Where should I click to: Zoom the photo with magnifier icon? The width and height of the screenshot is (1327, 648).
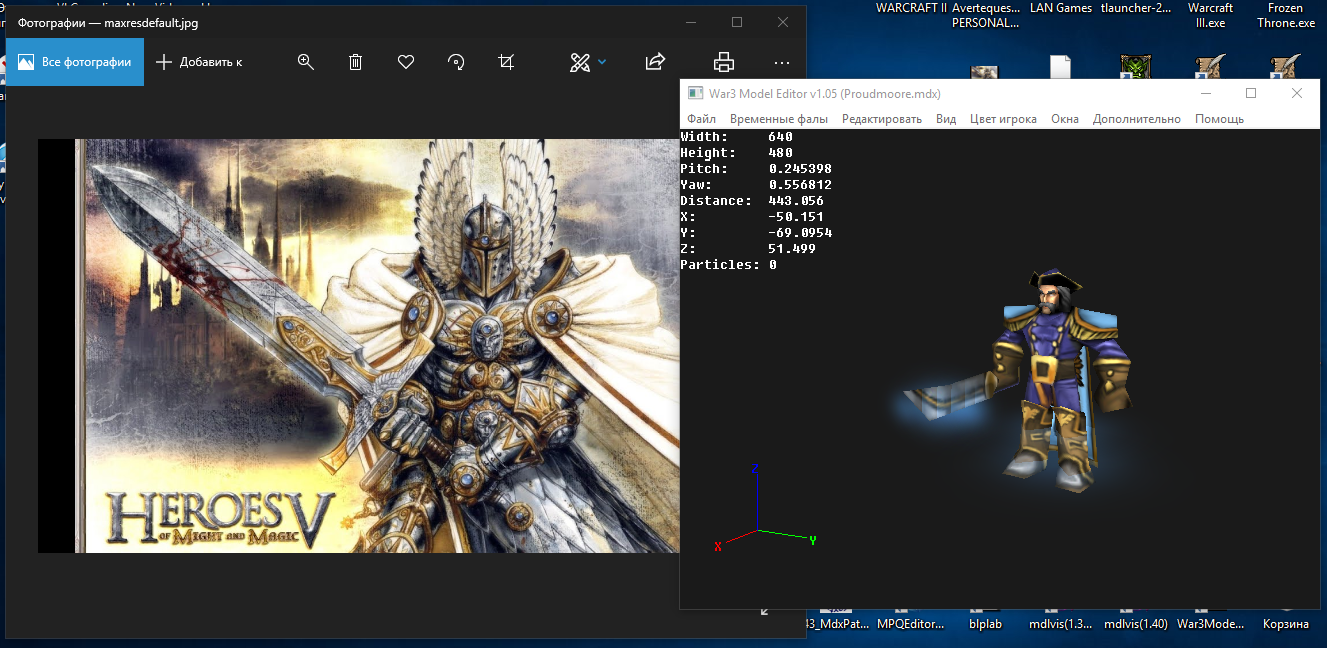pyautogui.click(x=306, y=62)
